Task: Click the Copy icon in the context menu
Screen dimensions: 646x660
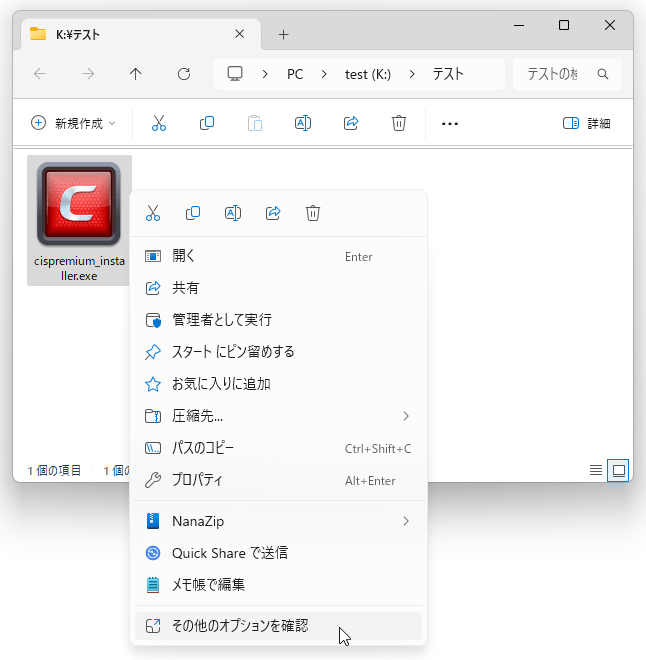Action: 193,213
